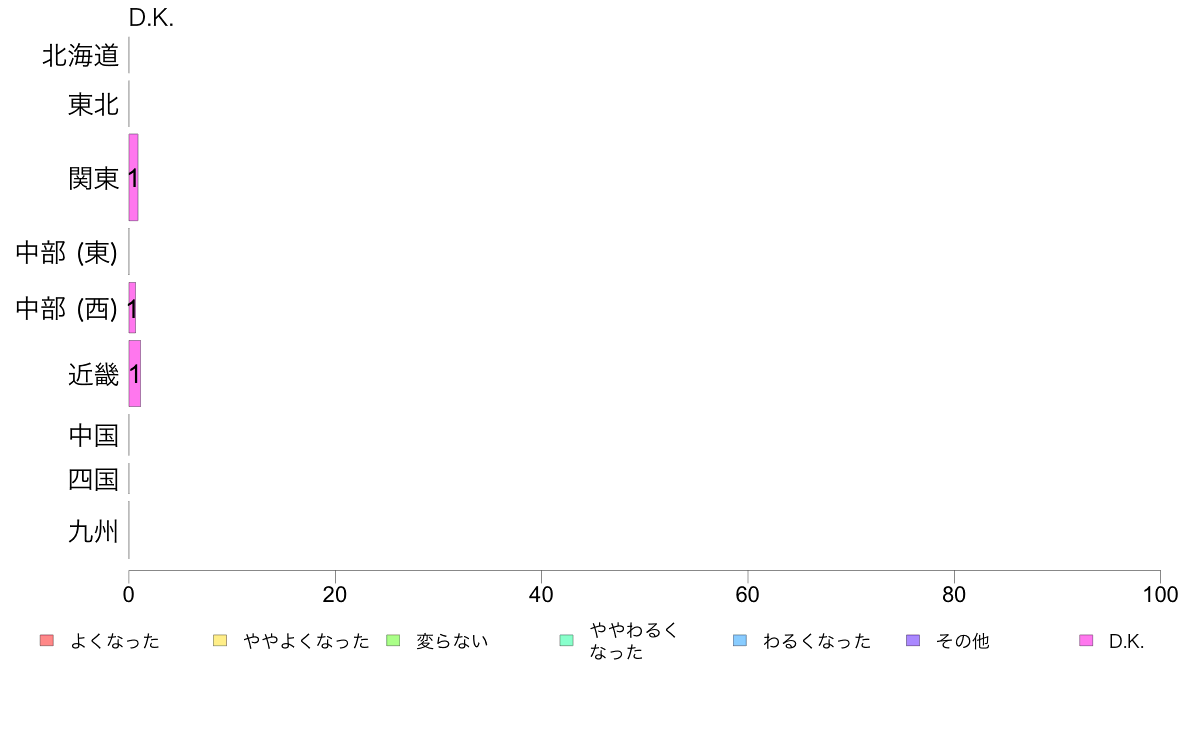Click the 40 tick on x-axis
1188x736 pixels.
point(541,594)
